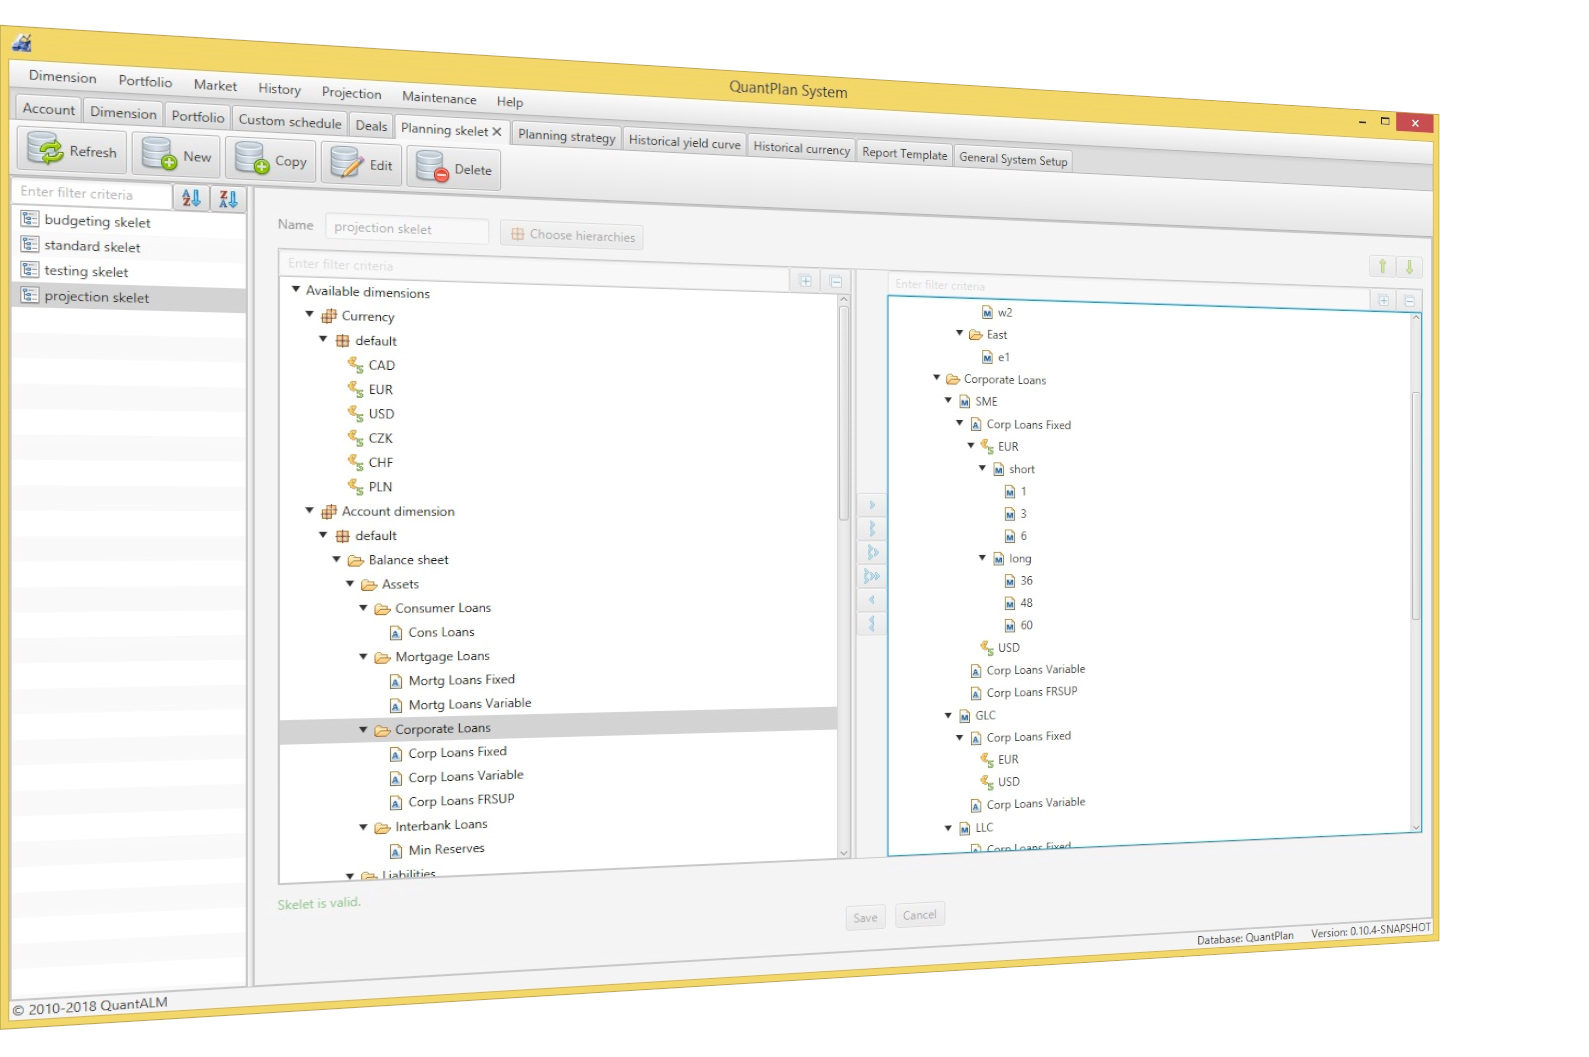Collapse the Assets folder

pyautogui.click(x=350, y=583)
